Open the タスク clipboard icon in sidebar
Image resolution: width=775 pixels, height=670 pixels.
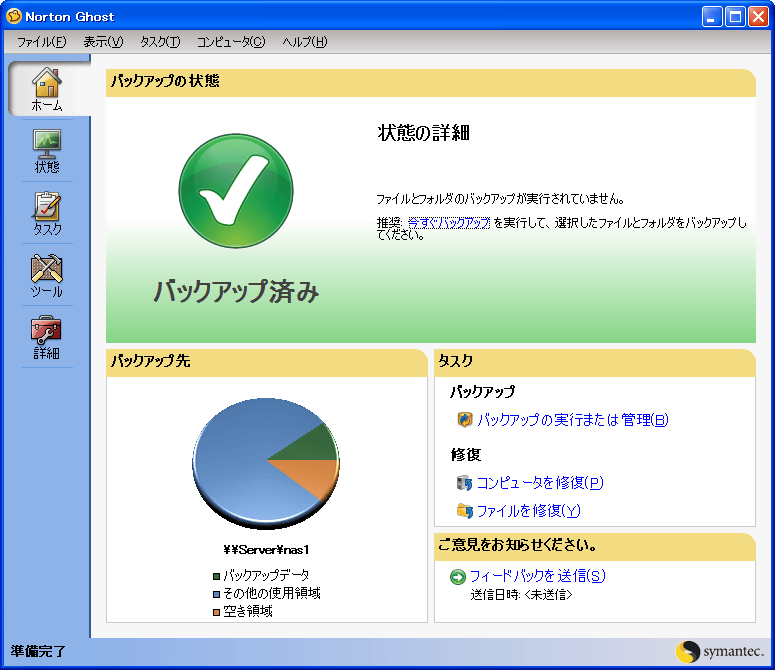click(x=47, y=207)
